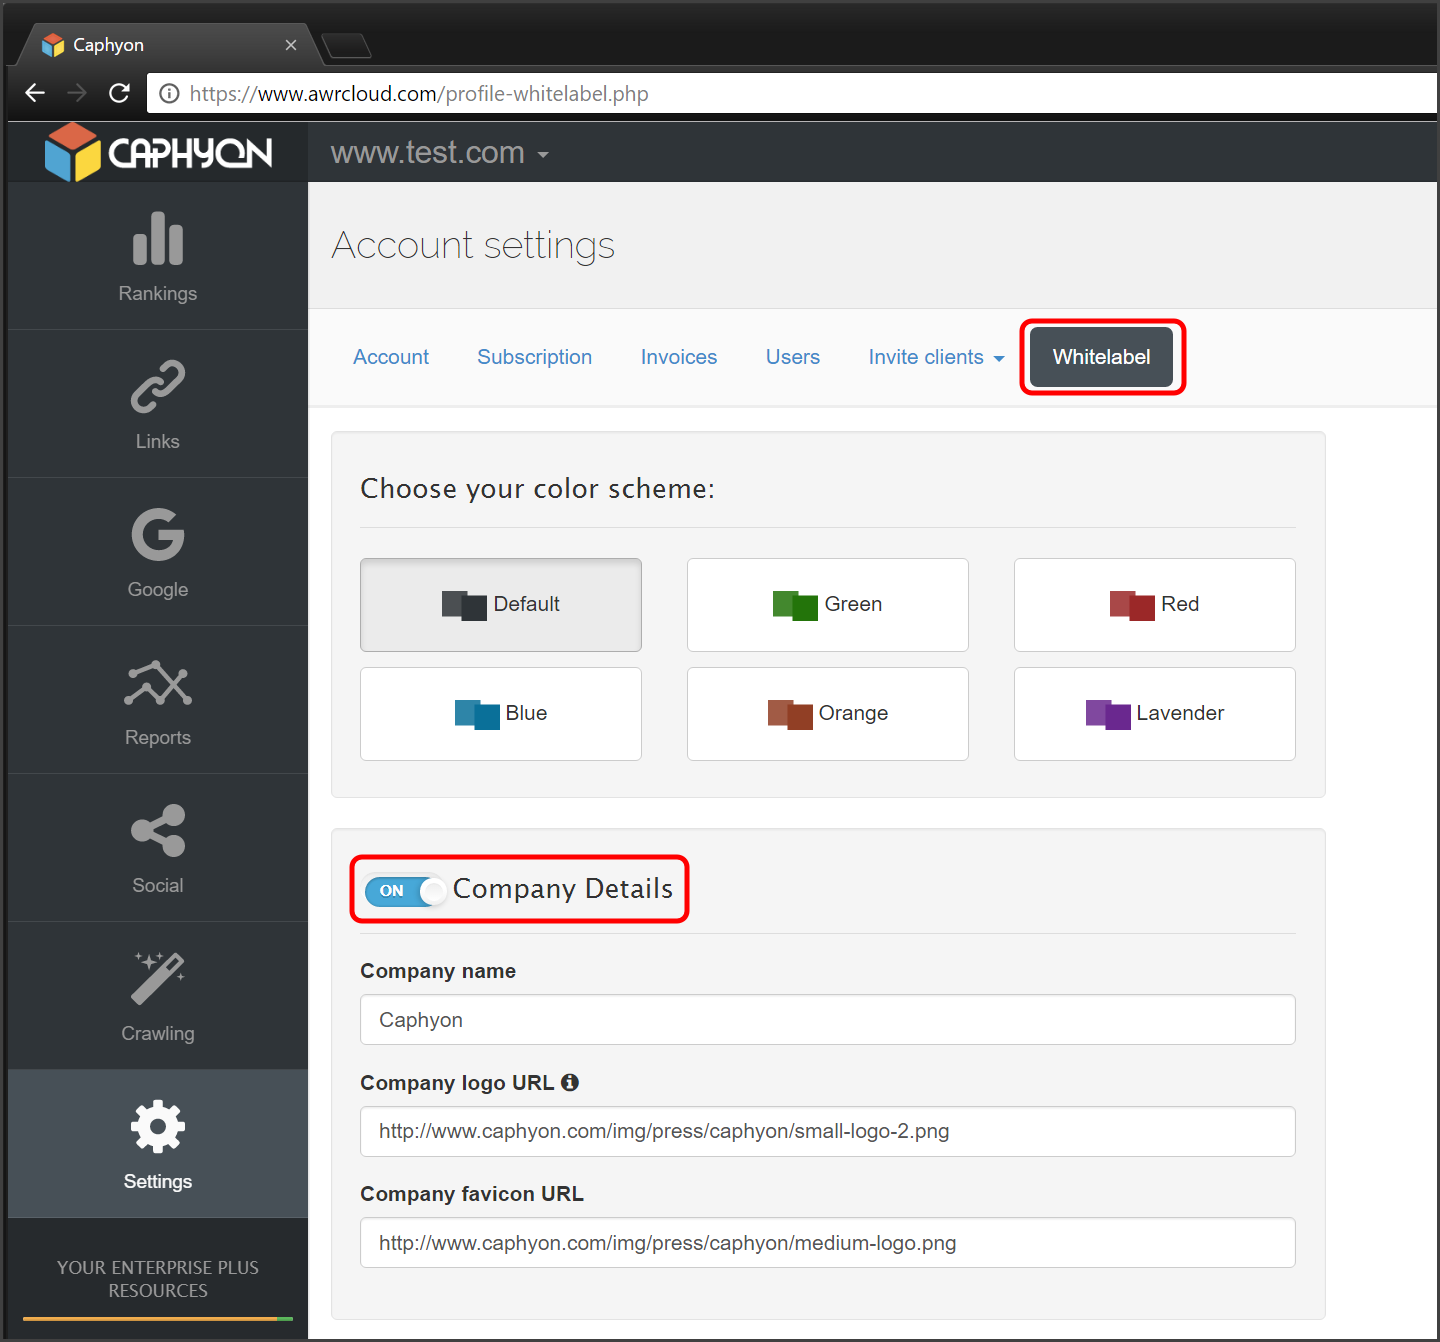Image resolution: width=1440 pixels, height=1342 pixels.
Task: Open the Social share icon
Action: click(158, 831)
